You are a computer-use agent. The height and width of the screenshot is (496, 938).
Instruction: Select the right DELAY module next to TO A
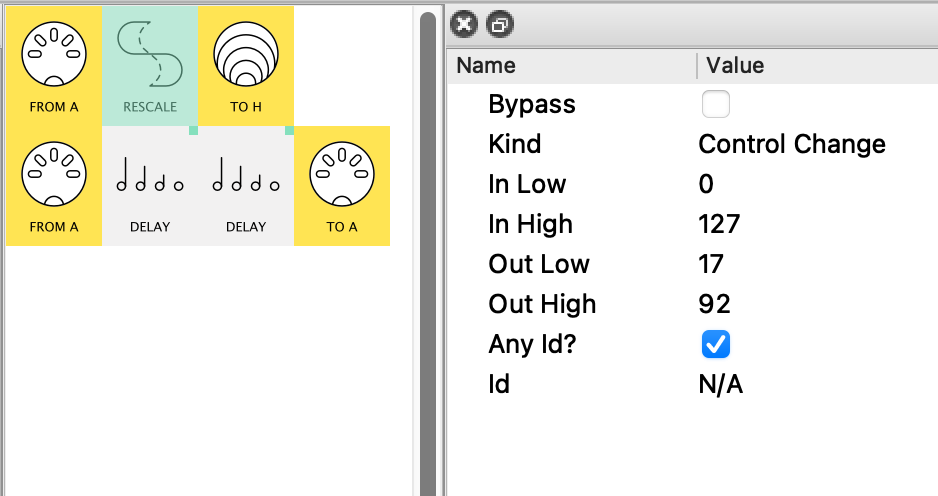click(246, 186)
